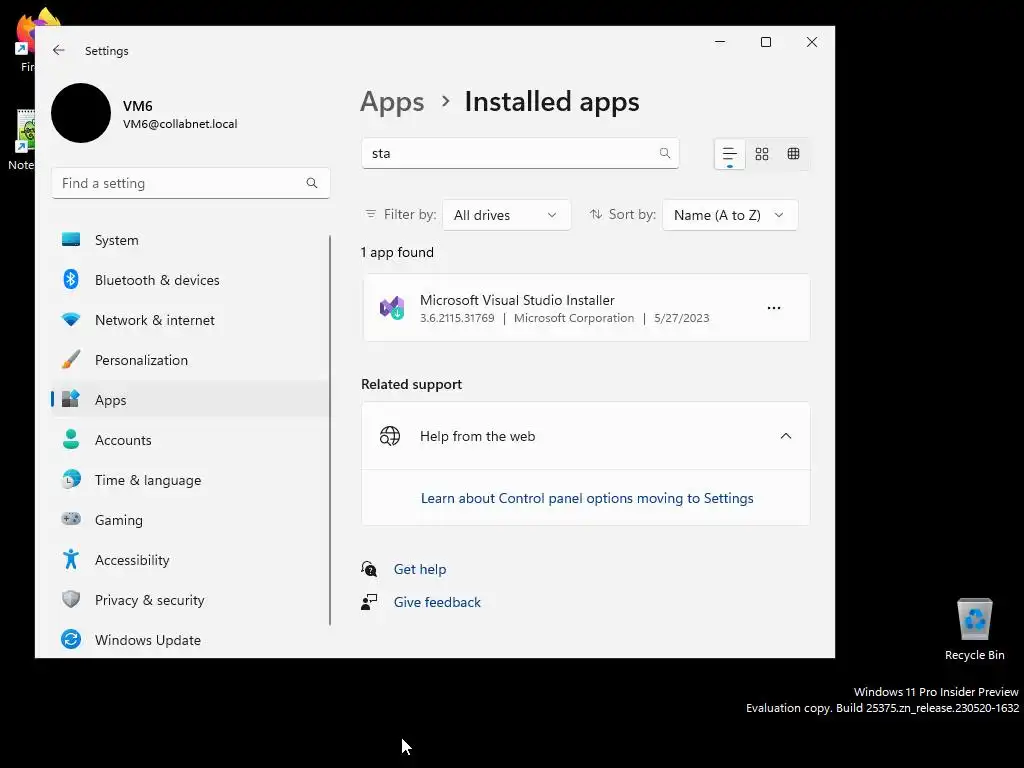Viewport: 1024px width, 768px height.
Task: Click the 1 app found text
Action: 397,252
